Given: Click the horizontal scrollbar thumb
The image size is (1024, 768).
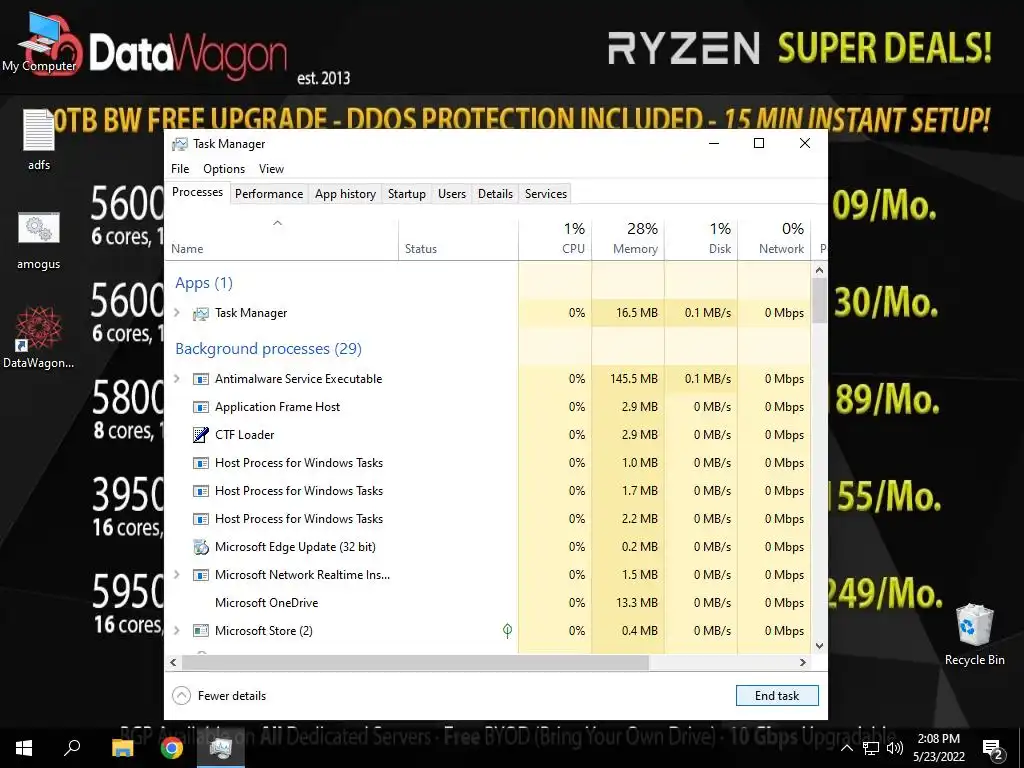Looking at the screenshot, I should coord(415,662).
